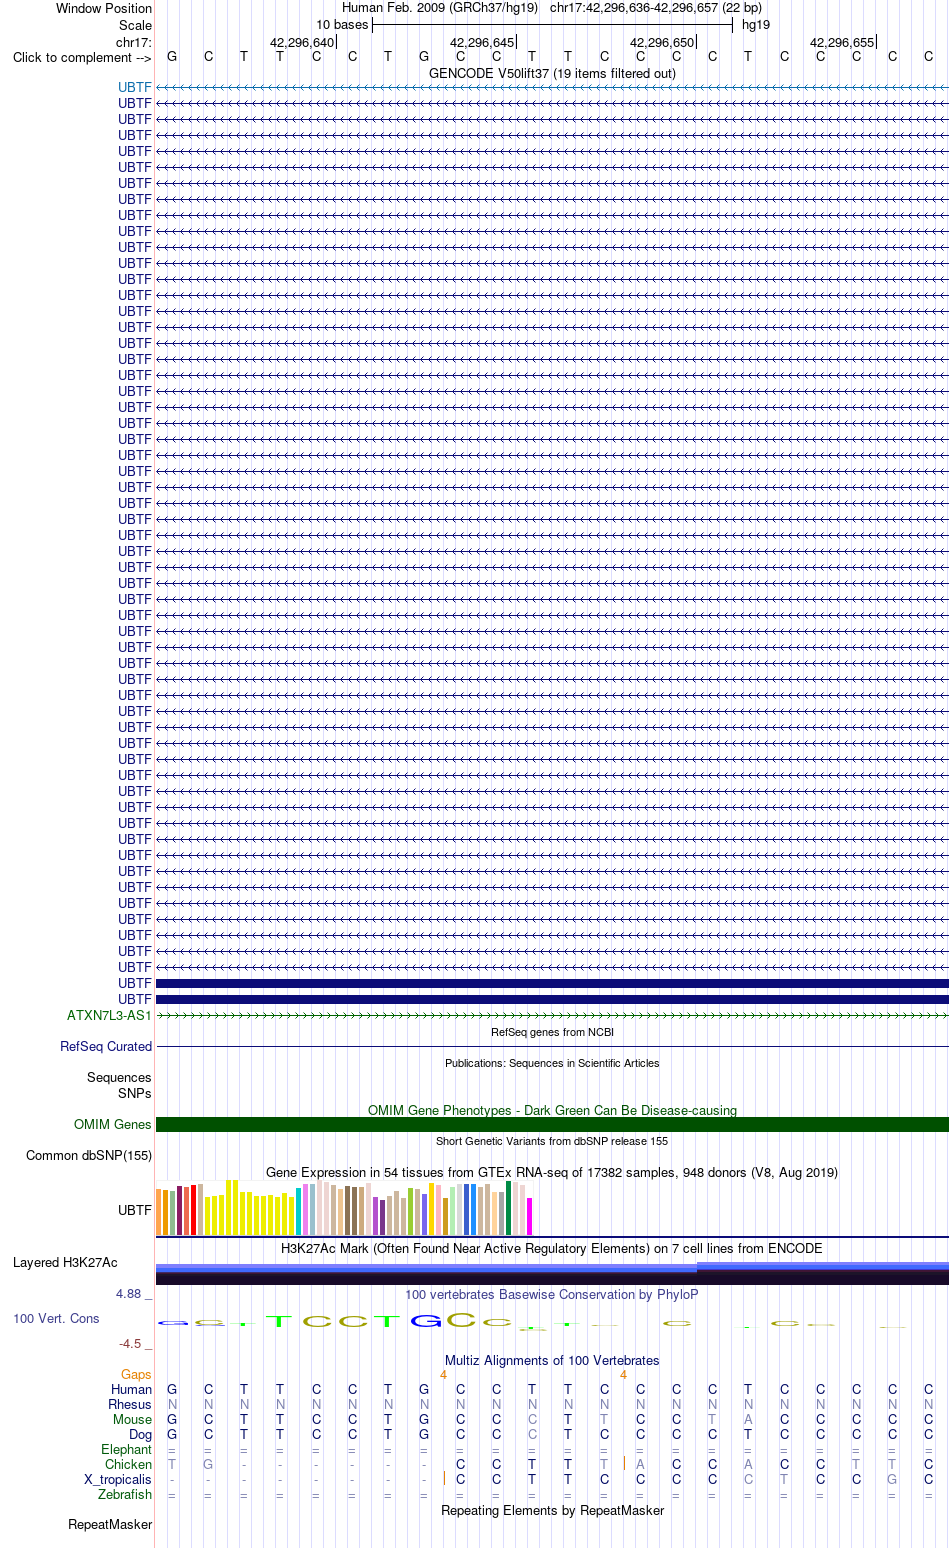Click the Layered H3K27Ac signal bar
Image resolution: width=950 pixels, height=1548 pixels.
pos(552,1273)
